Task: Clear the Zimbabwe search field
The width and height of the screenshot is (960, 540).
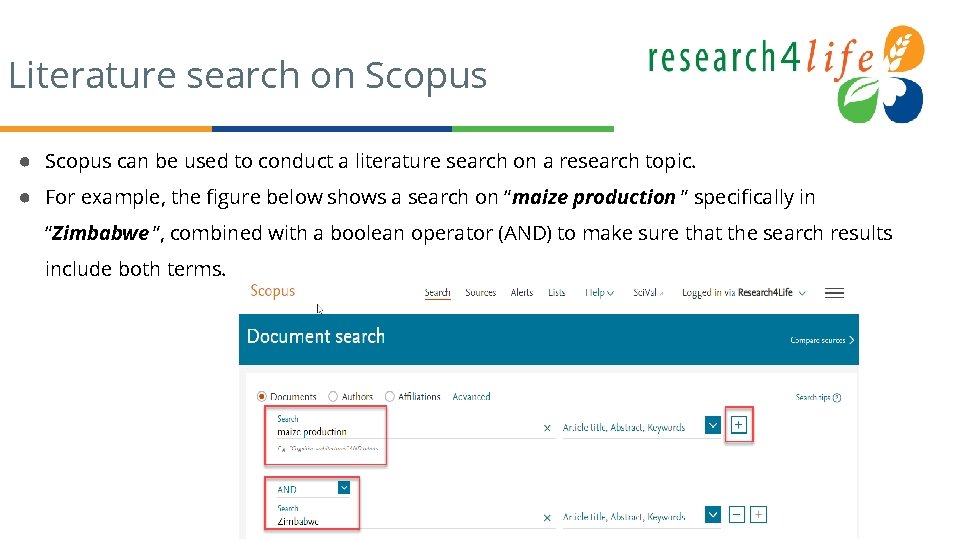Action: click(x=547, y=518)
